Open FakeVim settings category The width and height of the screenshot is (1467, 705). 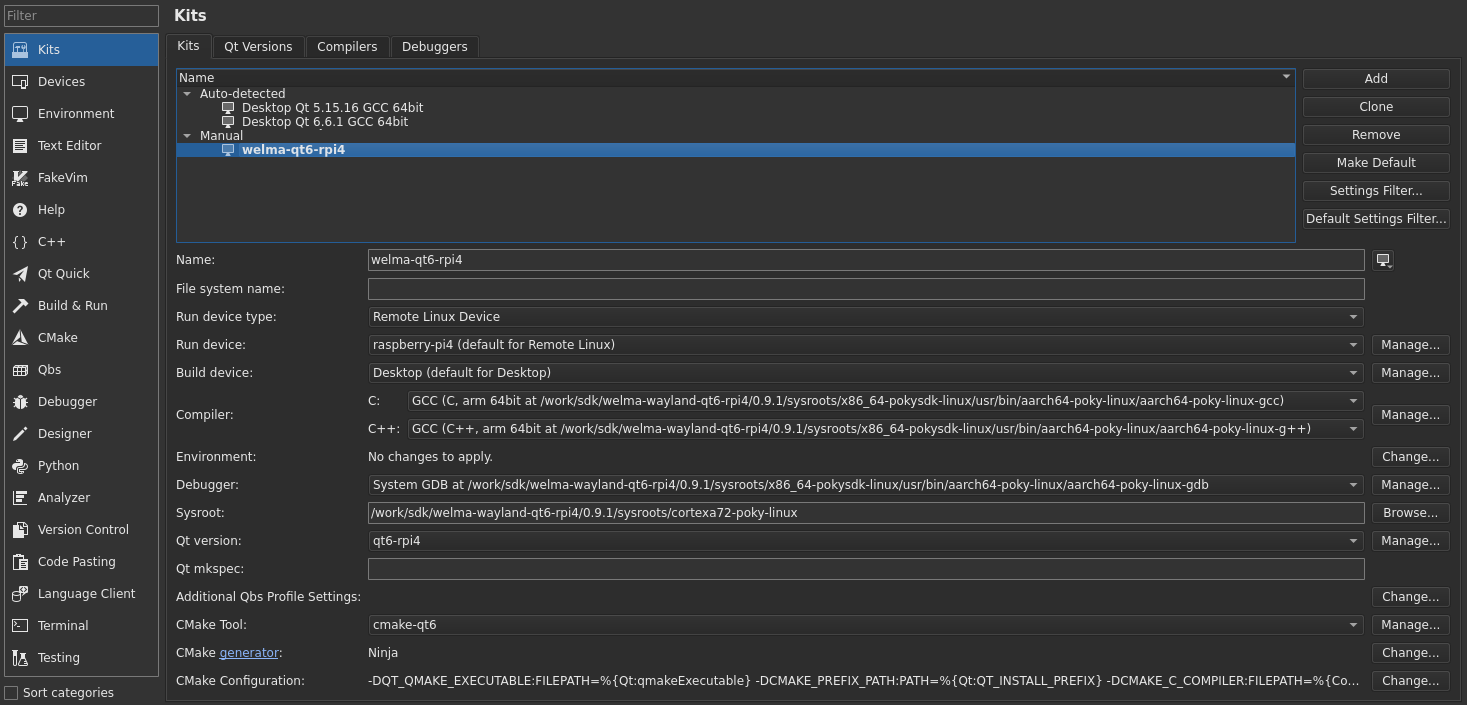62,178
